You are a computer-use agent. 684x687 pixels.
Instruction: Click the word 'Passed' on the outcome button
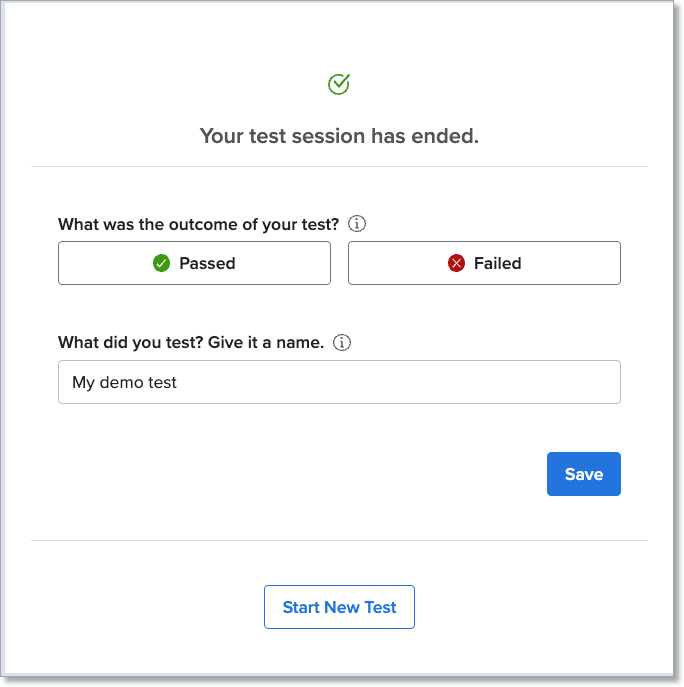pos(207,264)
